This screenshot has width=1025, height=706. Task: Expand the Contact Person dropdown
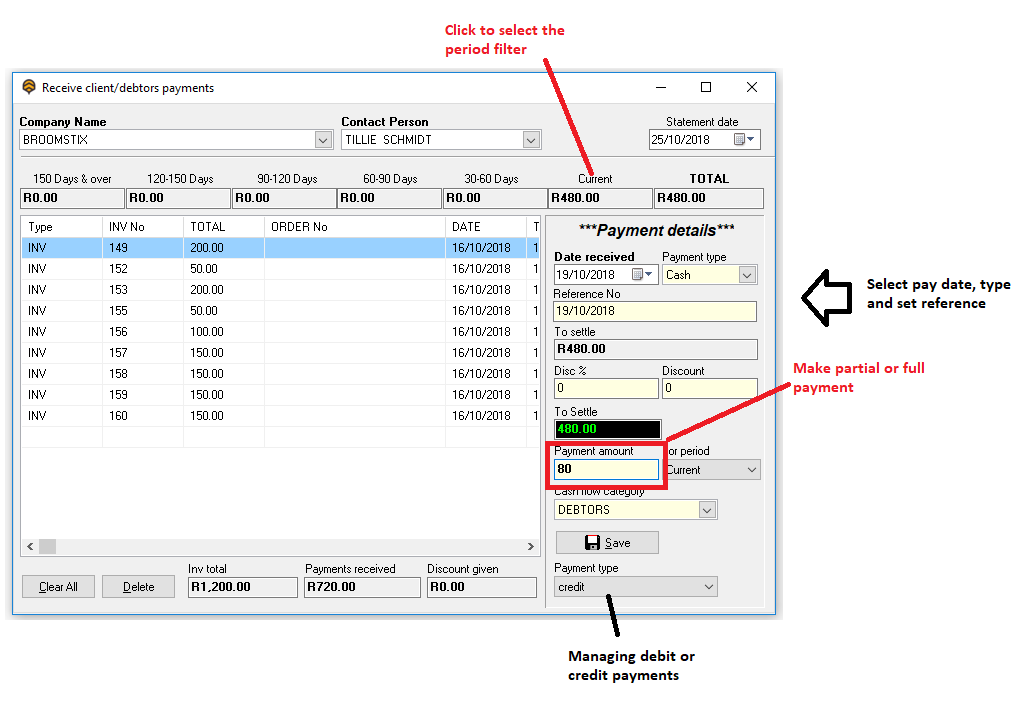tap(531, 140)
